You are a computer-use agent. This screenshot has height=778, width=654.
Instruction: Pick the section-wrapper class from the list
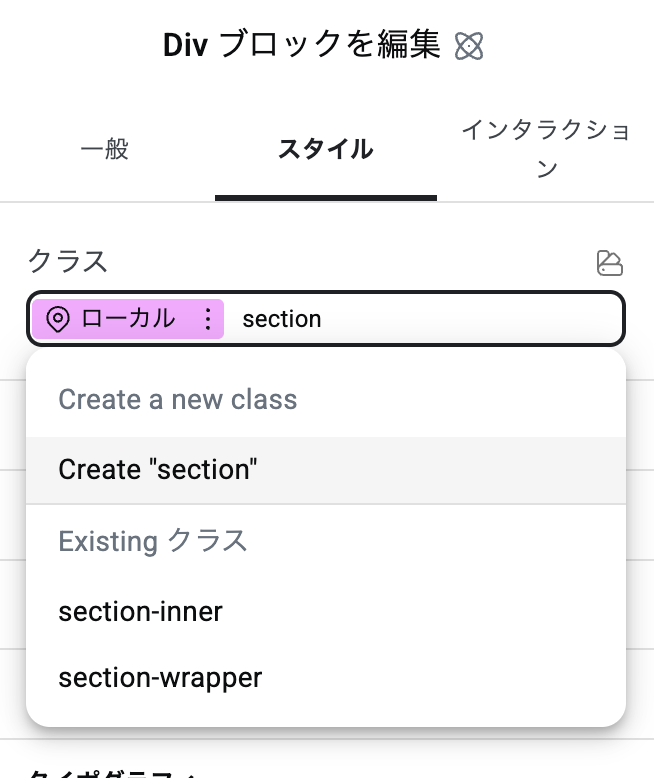[160, 677]
